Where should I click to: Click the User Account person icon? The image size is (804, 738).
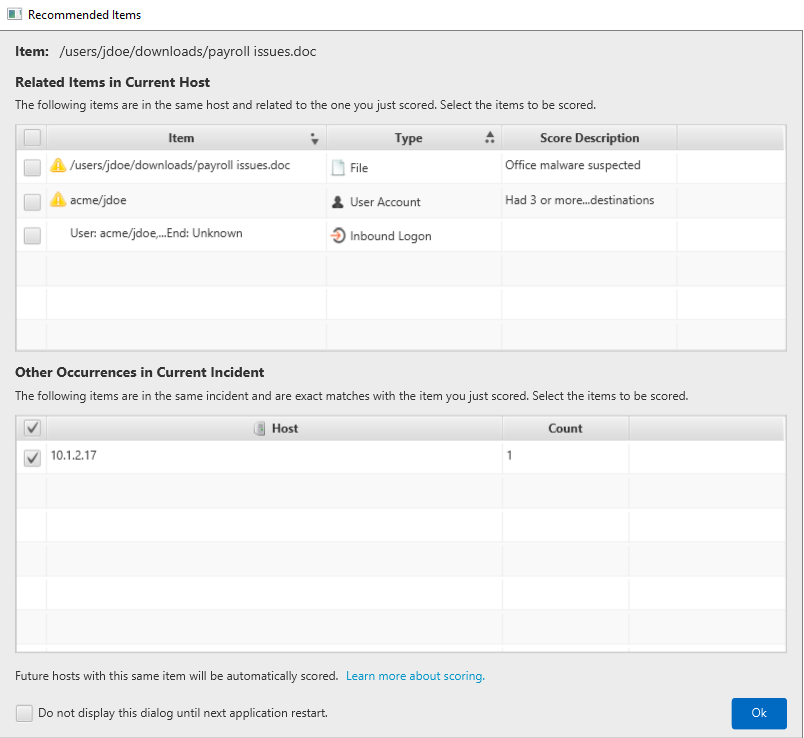point(338,202)
